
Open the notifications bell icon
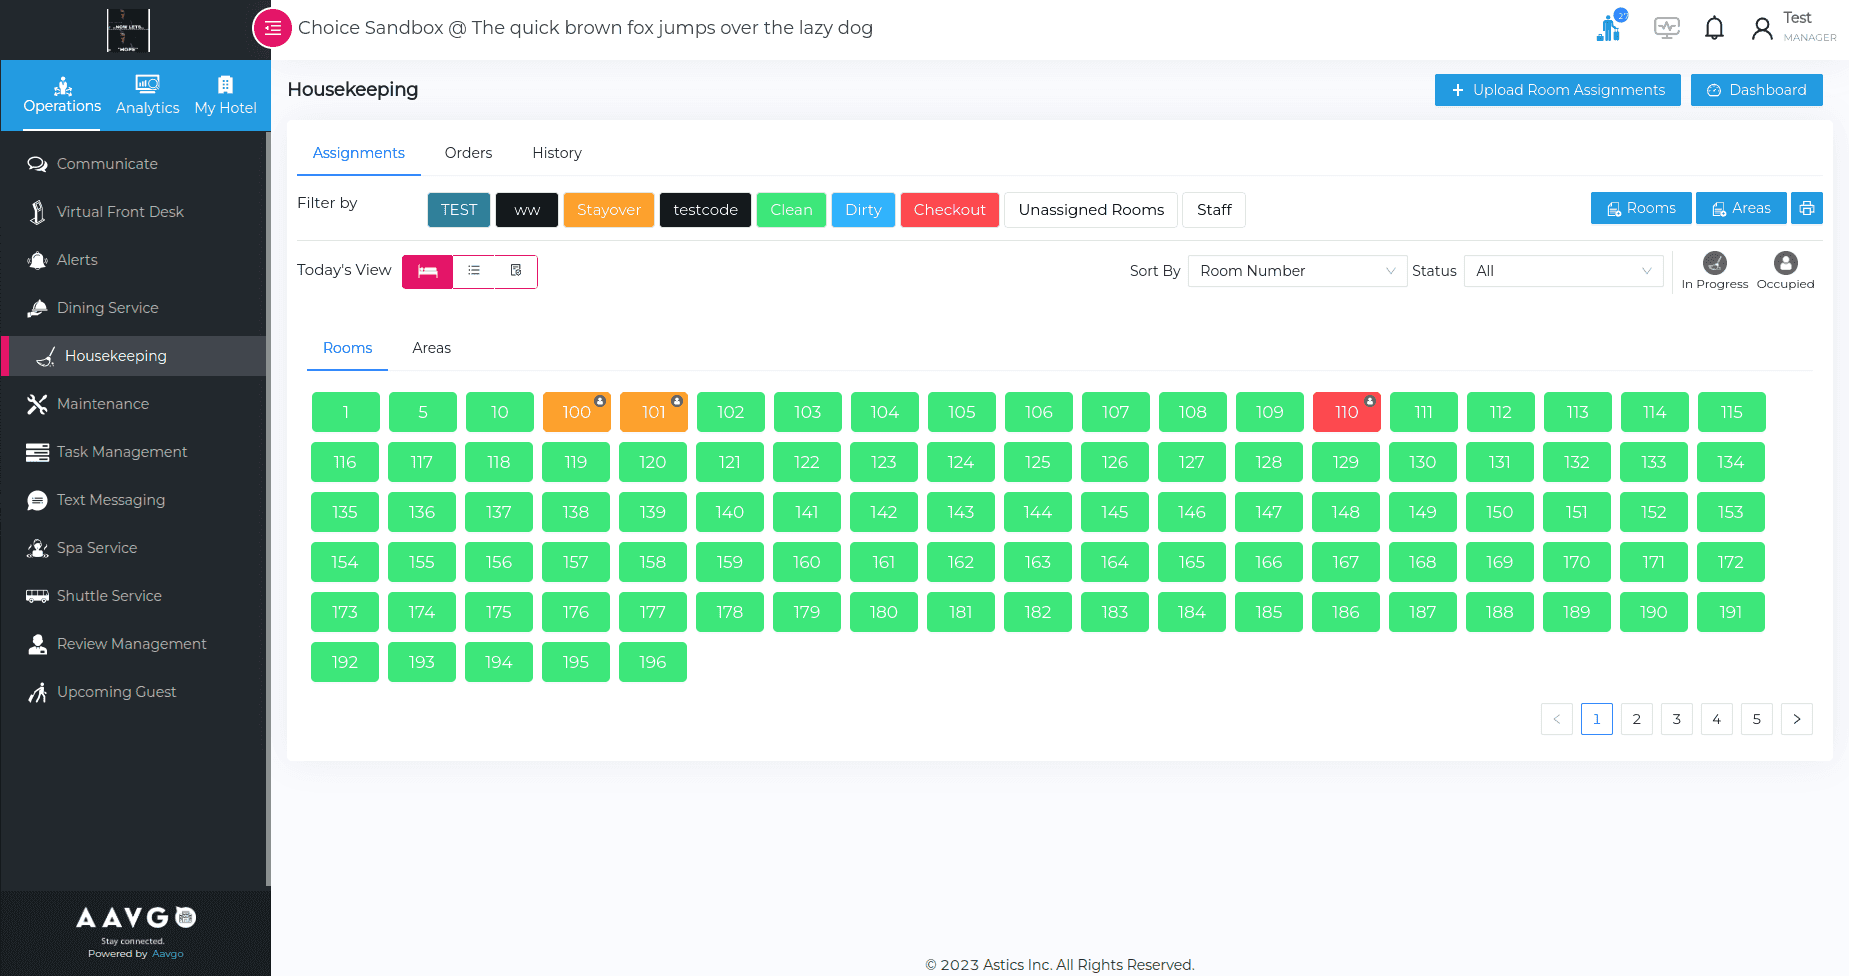pyautogui.click(x=1714, y=28)
